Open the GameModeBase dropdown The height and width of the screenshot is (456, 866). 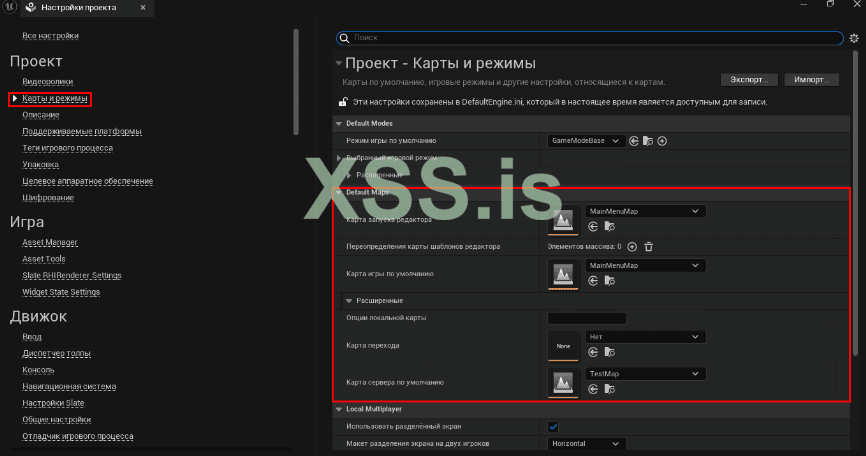[586, 141]
